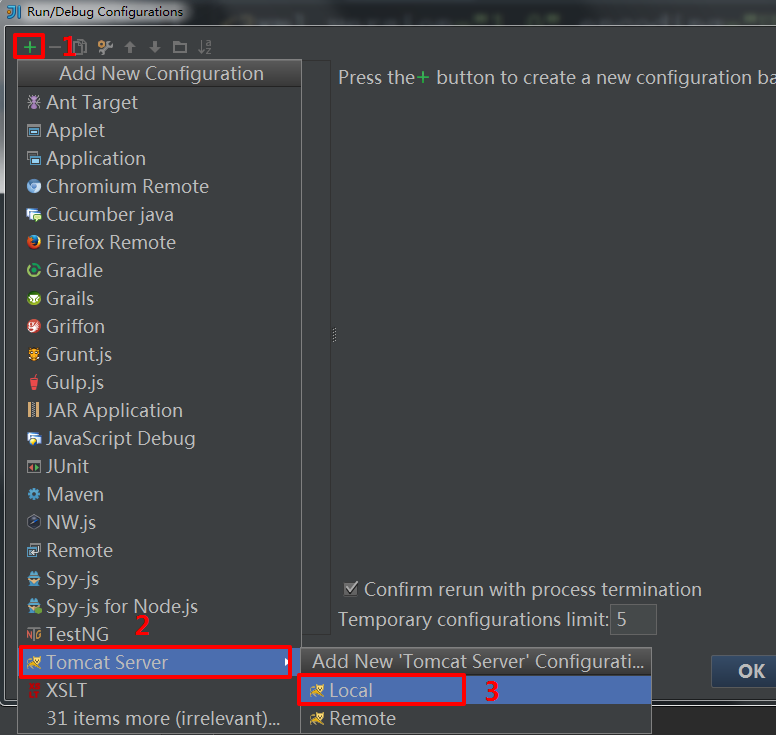This screenshot has width=776, height=735.
Task: Choose JAR Application configuration
Action: point(159,410)
